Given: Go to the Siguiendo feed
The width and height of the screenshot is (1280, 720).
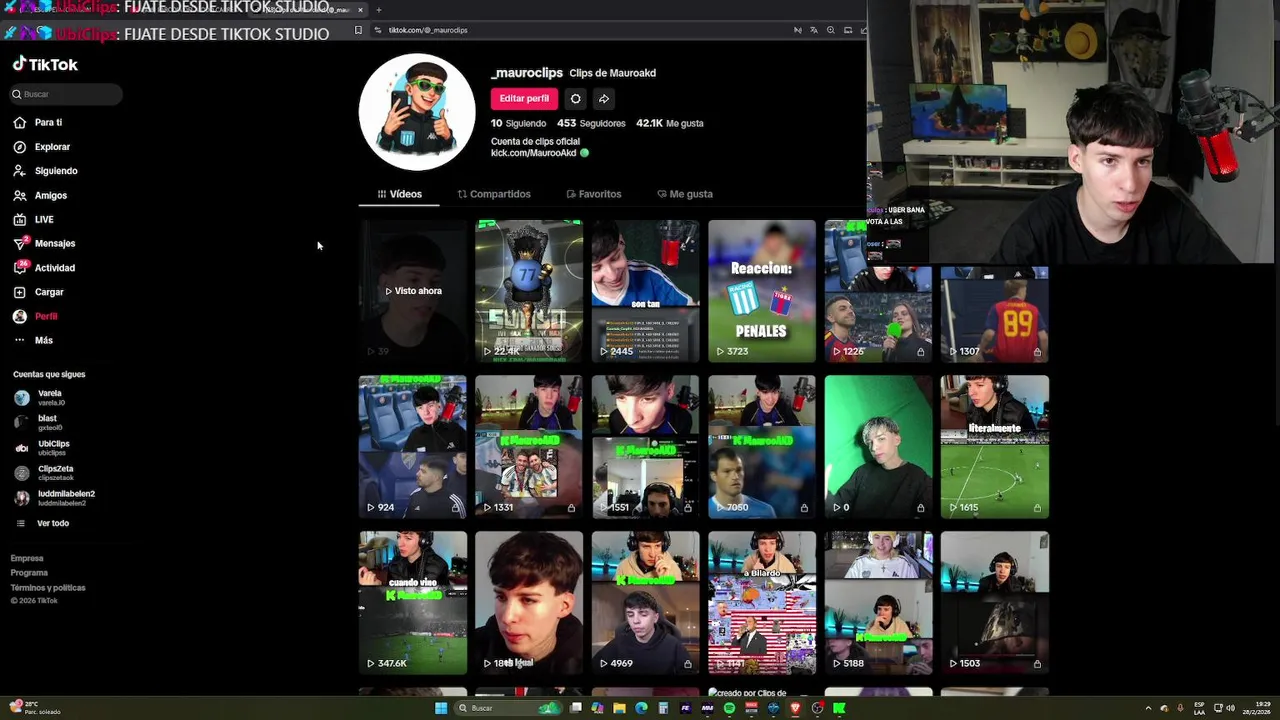Looking at the screenshot, I should tap(45, 171).
